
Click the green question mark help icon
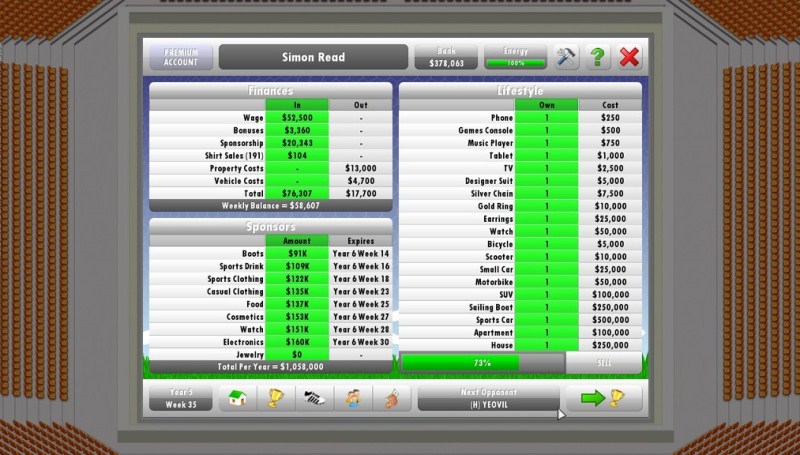pyautogui.click(x=598, y=57)
